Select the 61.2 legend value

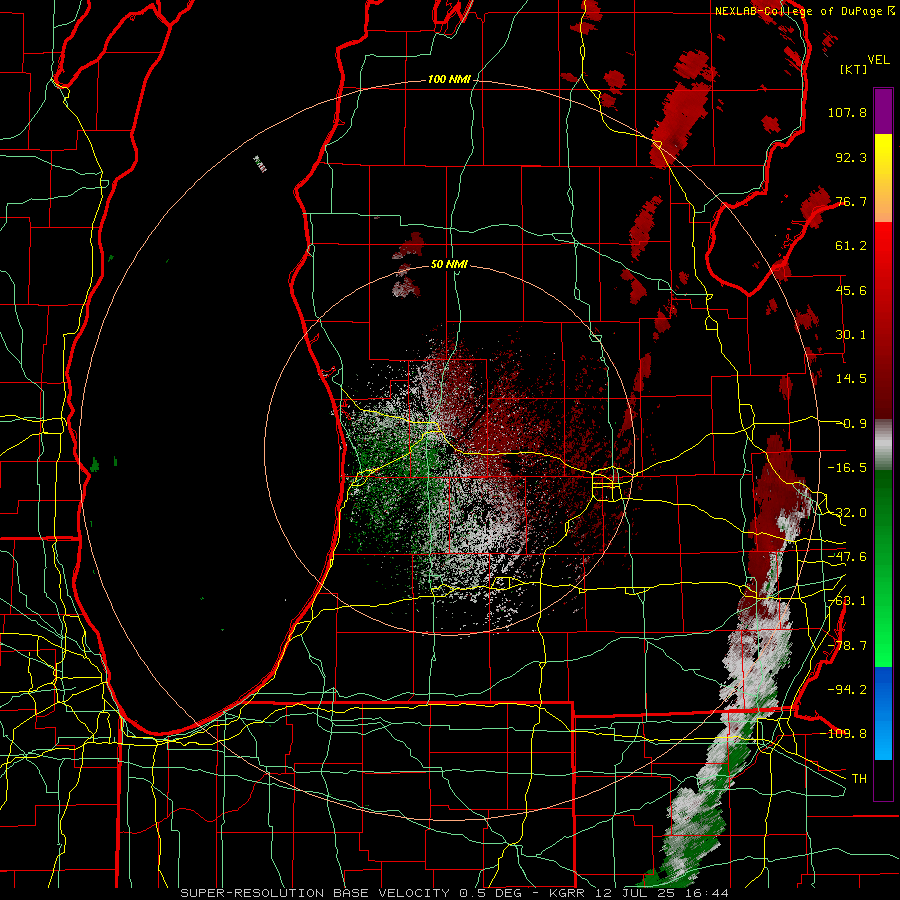click(851, 246)
